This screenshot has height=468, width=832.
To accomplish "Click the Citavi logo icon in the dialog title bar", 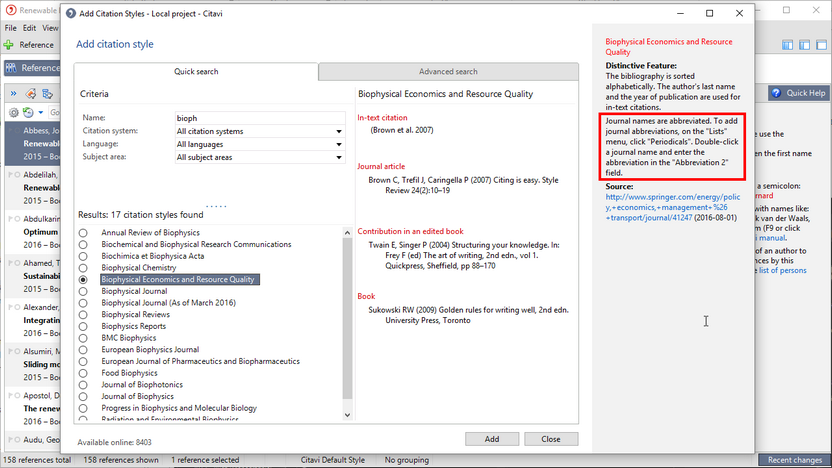I will click(x=71, y=13).
